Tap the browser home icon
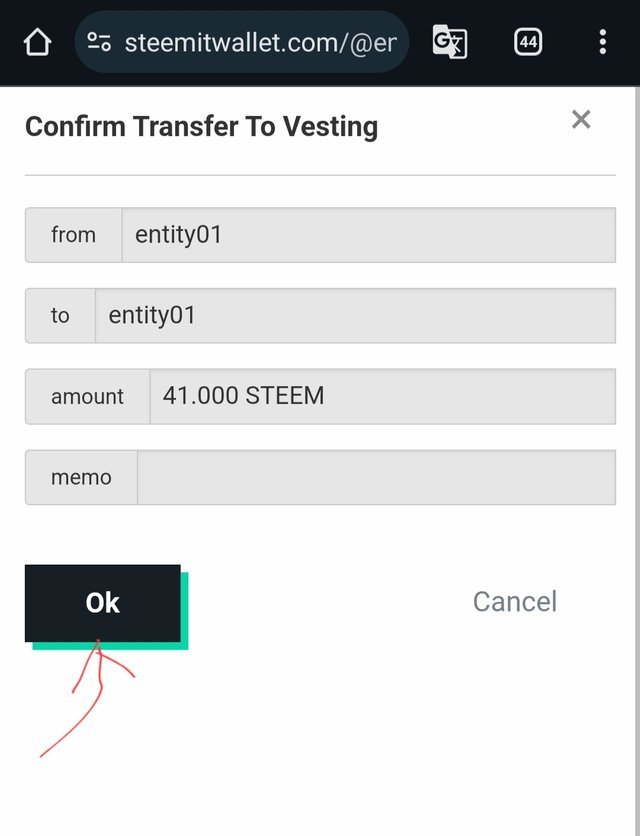This screenshot has width=640, height=836. pos(37,42)
